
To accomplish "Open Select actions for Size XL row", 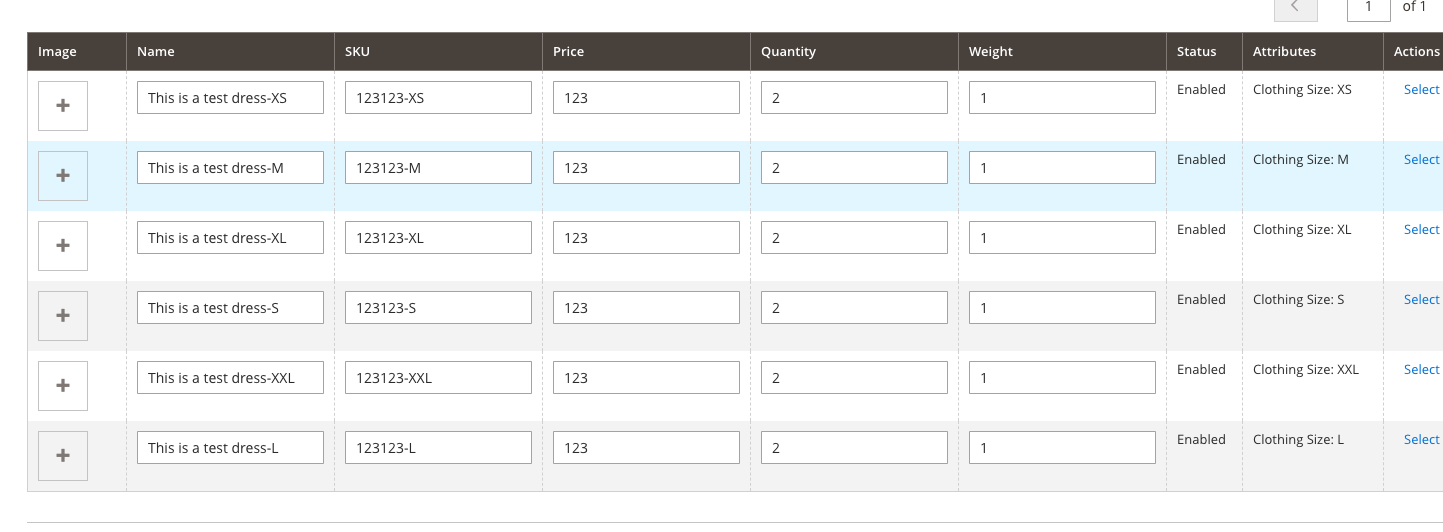I will click(x=1421, y=229).
